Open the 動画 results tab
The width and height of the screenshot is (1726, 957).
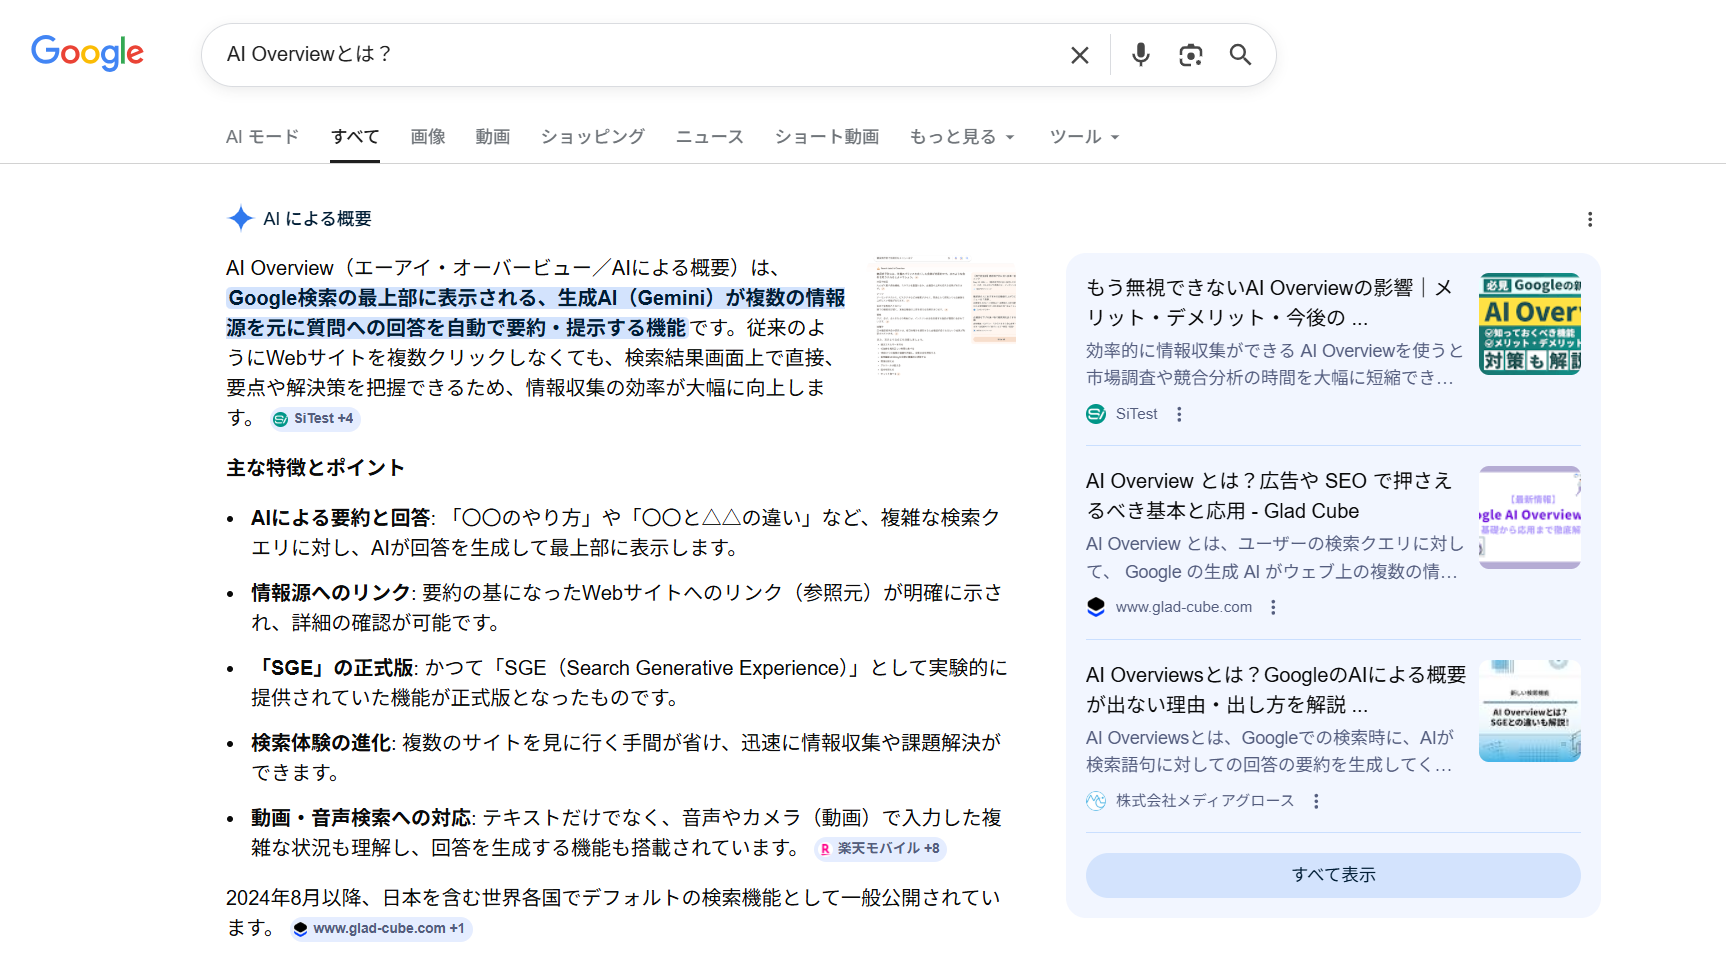(493, 137)
